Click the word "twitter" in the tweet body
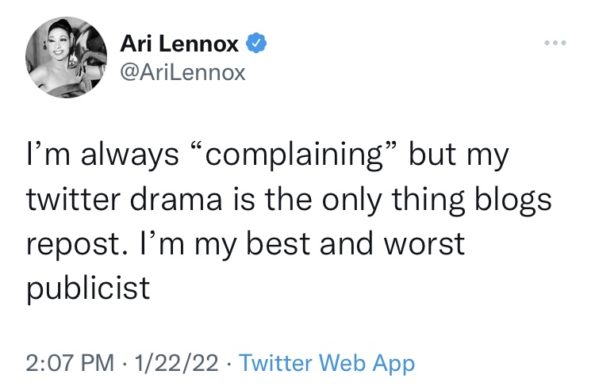 point(73,199)
